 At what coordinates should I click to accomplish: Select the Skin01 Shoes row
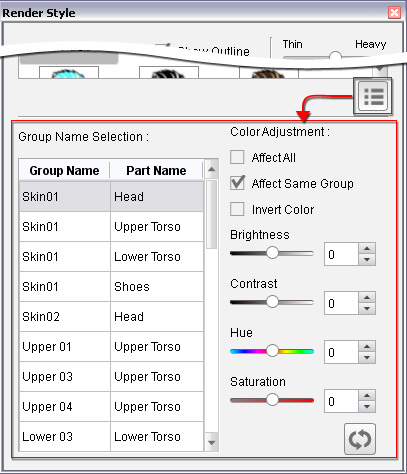(111, 287)
